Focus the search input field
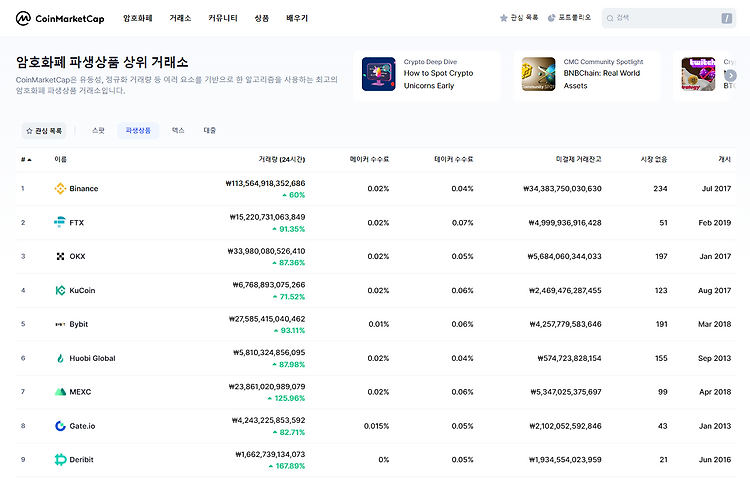Viewport: 750px width, 478px height. (668, 18)
